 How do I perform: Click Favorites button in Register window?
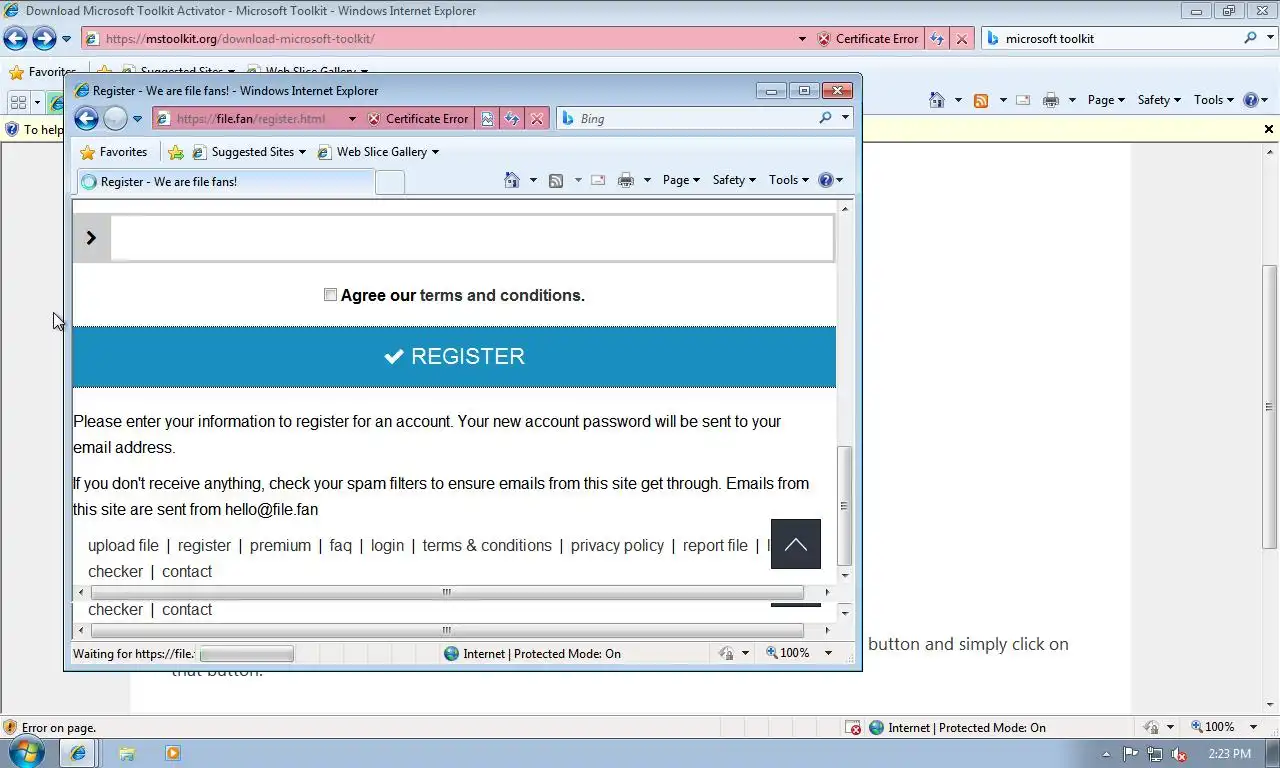tap(113, 152)
